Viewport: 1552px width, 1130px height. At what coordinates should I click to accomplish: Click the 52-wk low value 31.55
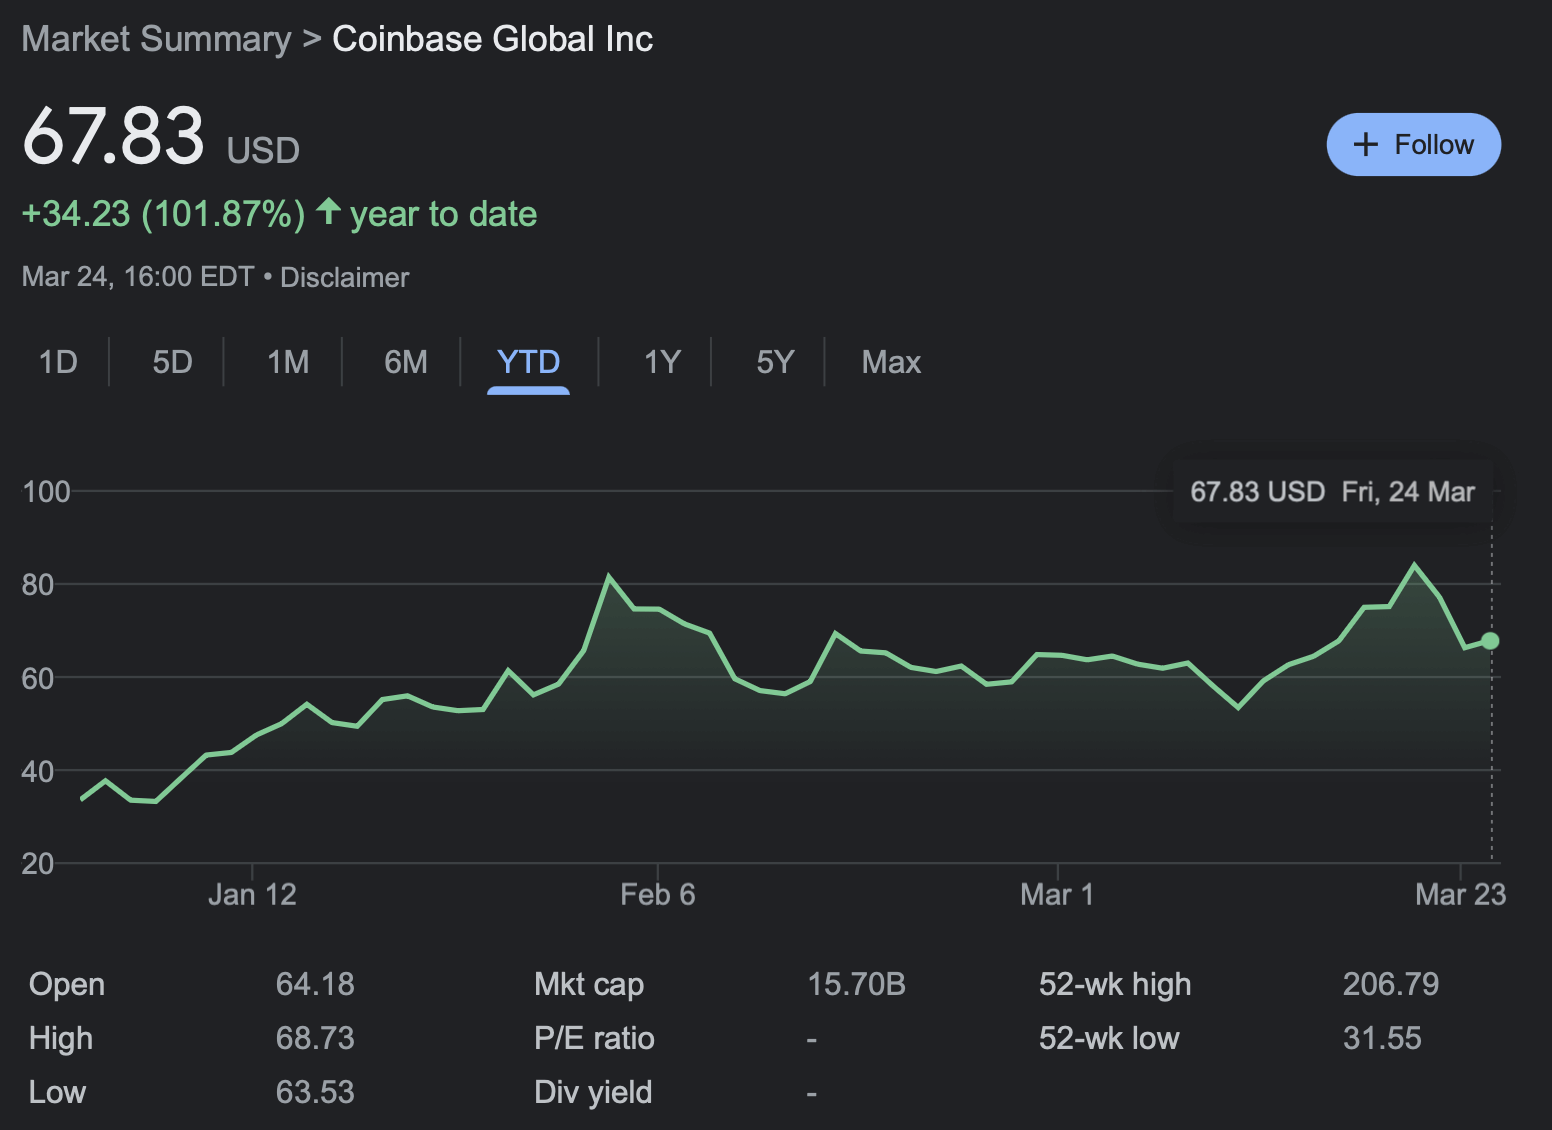(x=1382, y=1038)
